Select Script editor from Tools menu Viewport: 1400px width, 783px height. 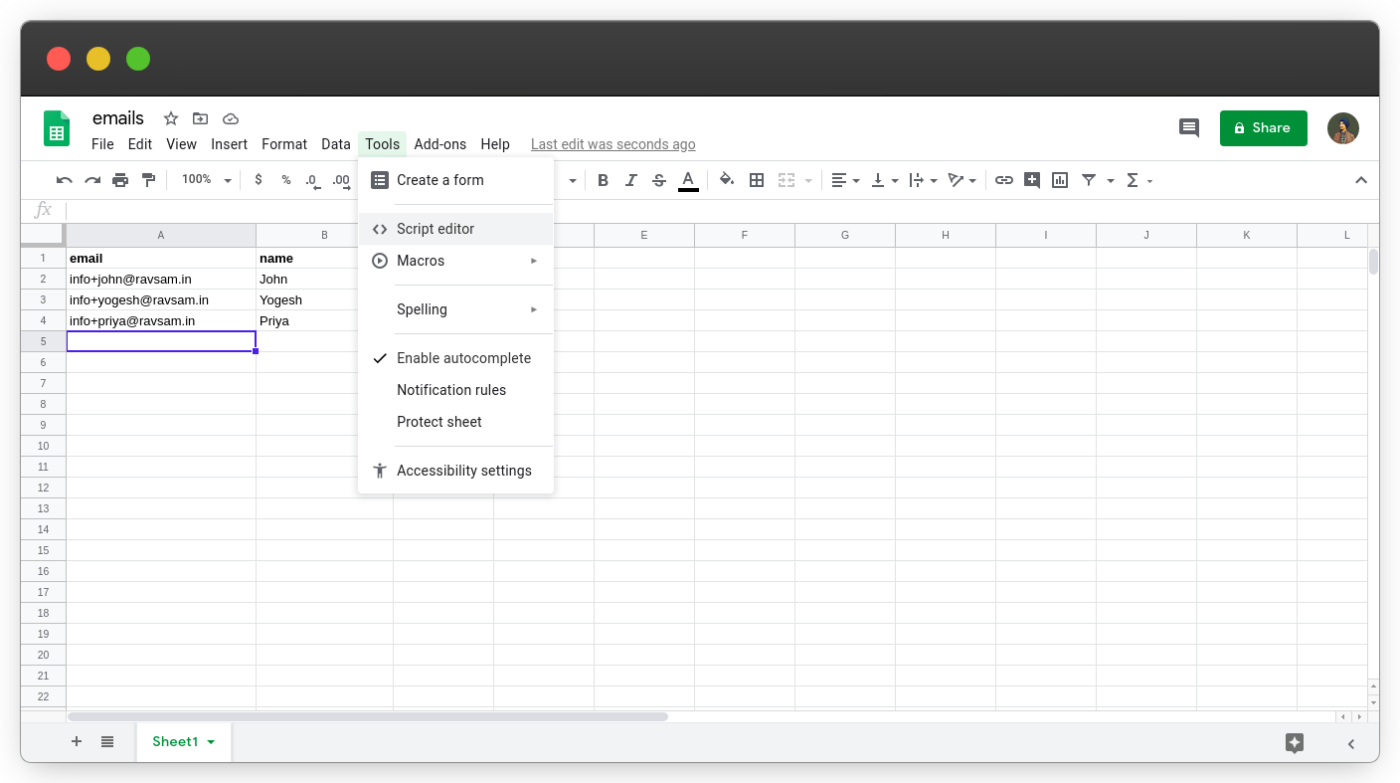434,228
